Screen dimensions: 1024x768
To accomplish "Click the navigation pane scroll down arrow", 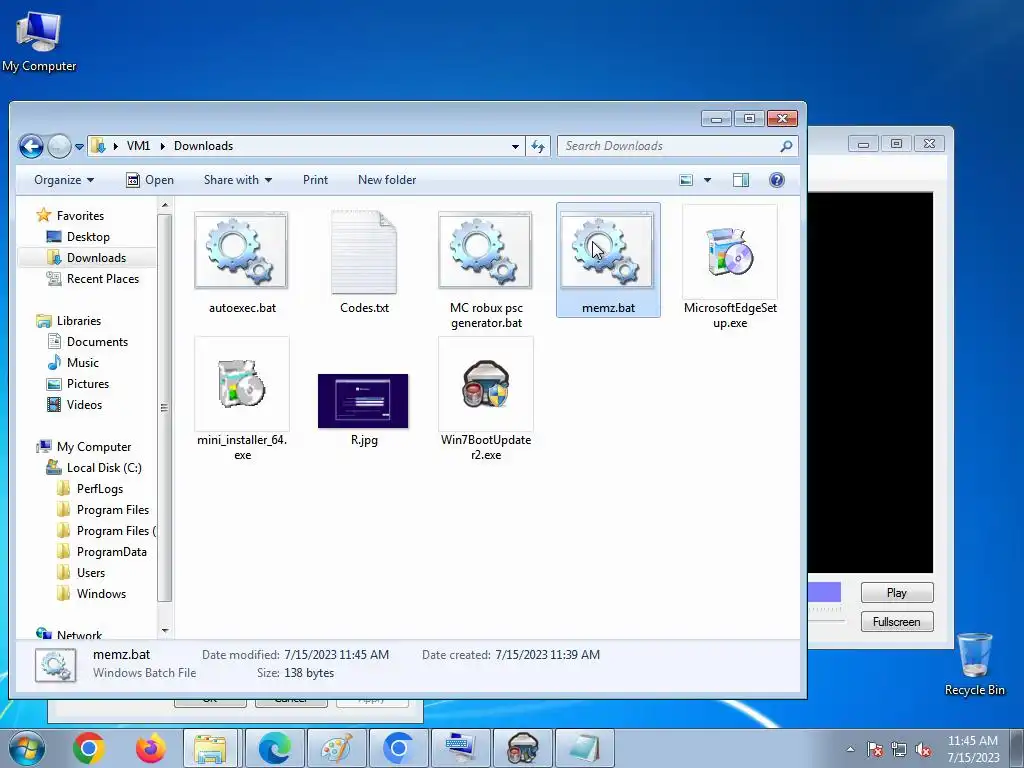I will pyautogui.click(x=165, y=631).
